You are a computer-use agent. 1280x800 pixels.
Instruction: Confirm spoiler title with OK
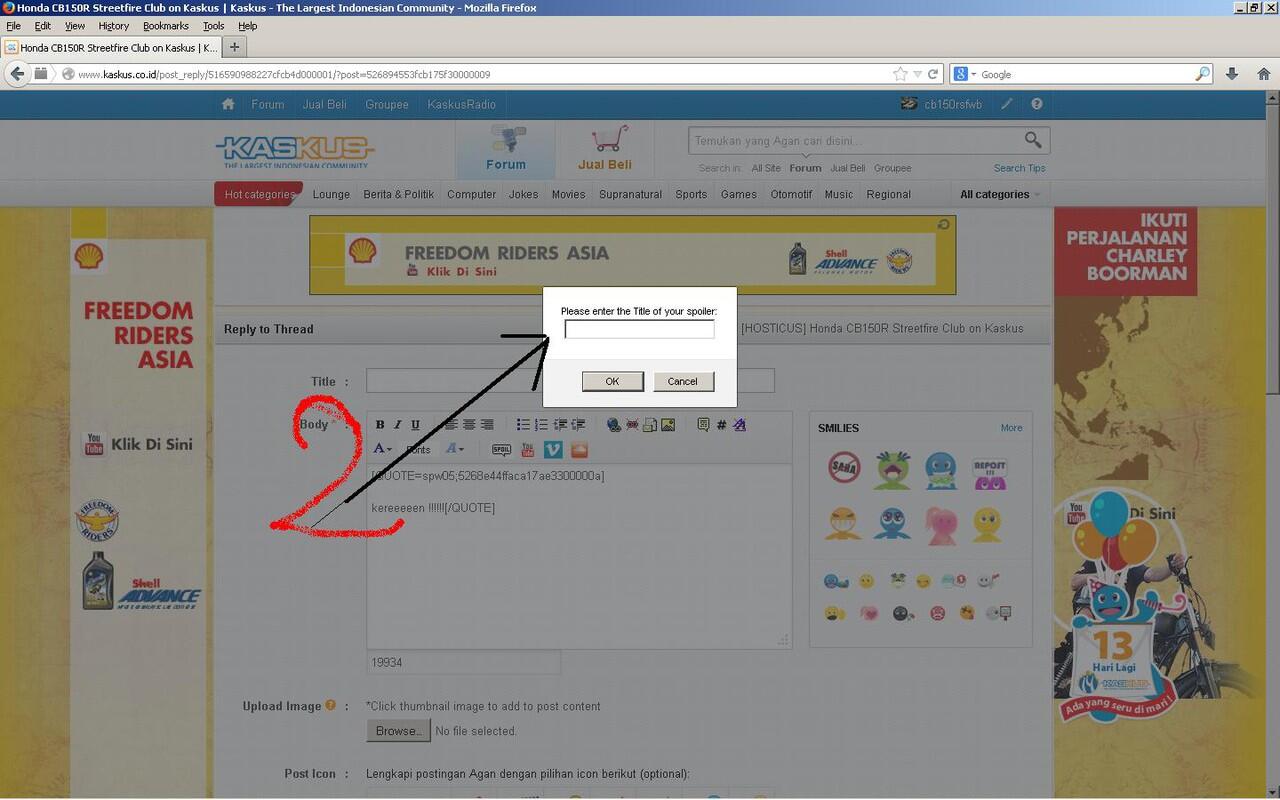612,381
